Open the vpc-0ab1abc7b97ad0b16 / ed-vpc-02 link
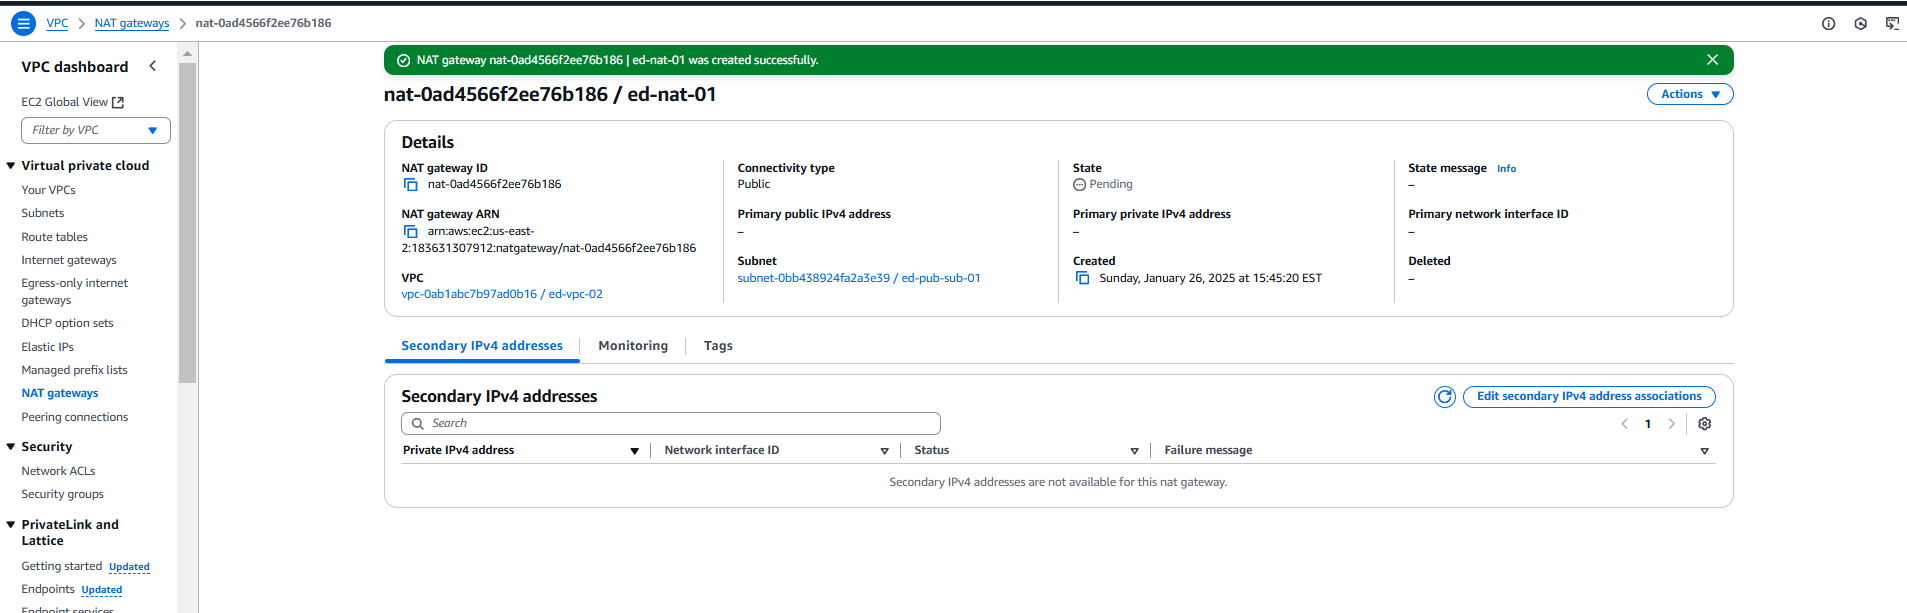1907x613 pixels. click(x=502, y=294)
